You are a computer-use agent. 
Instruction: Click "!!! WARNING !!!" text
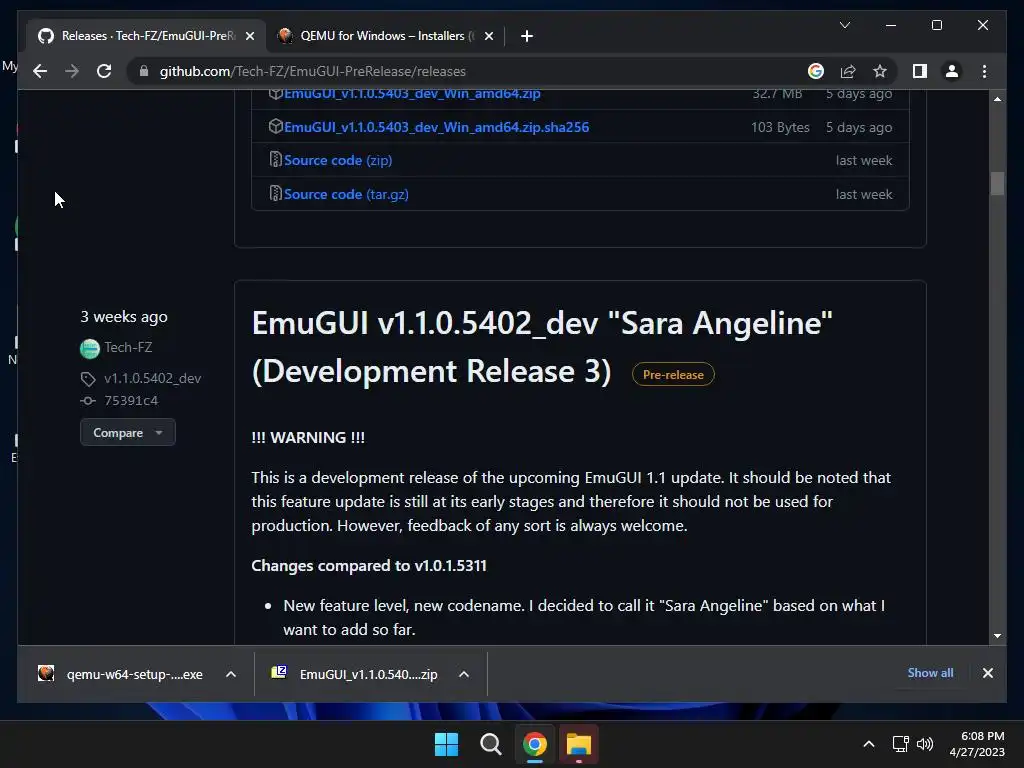[x=308, y=438]
